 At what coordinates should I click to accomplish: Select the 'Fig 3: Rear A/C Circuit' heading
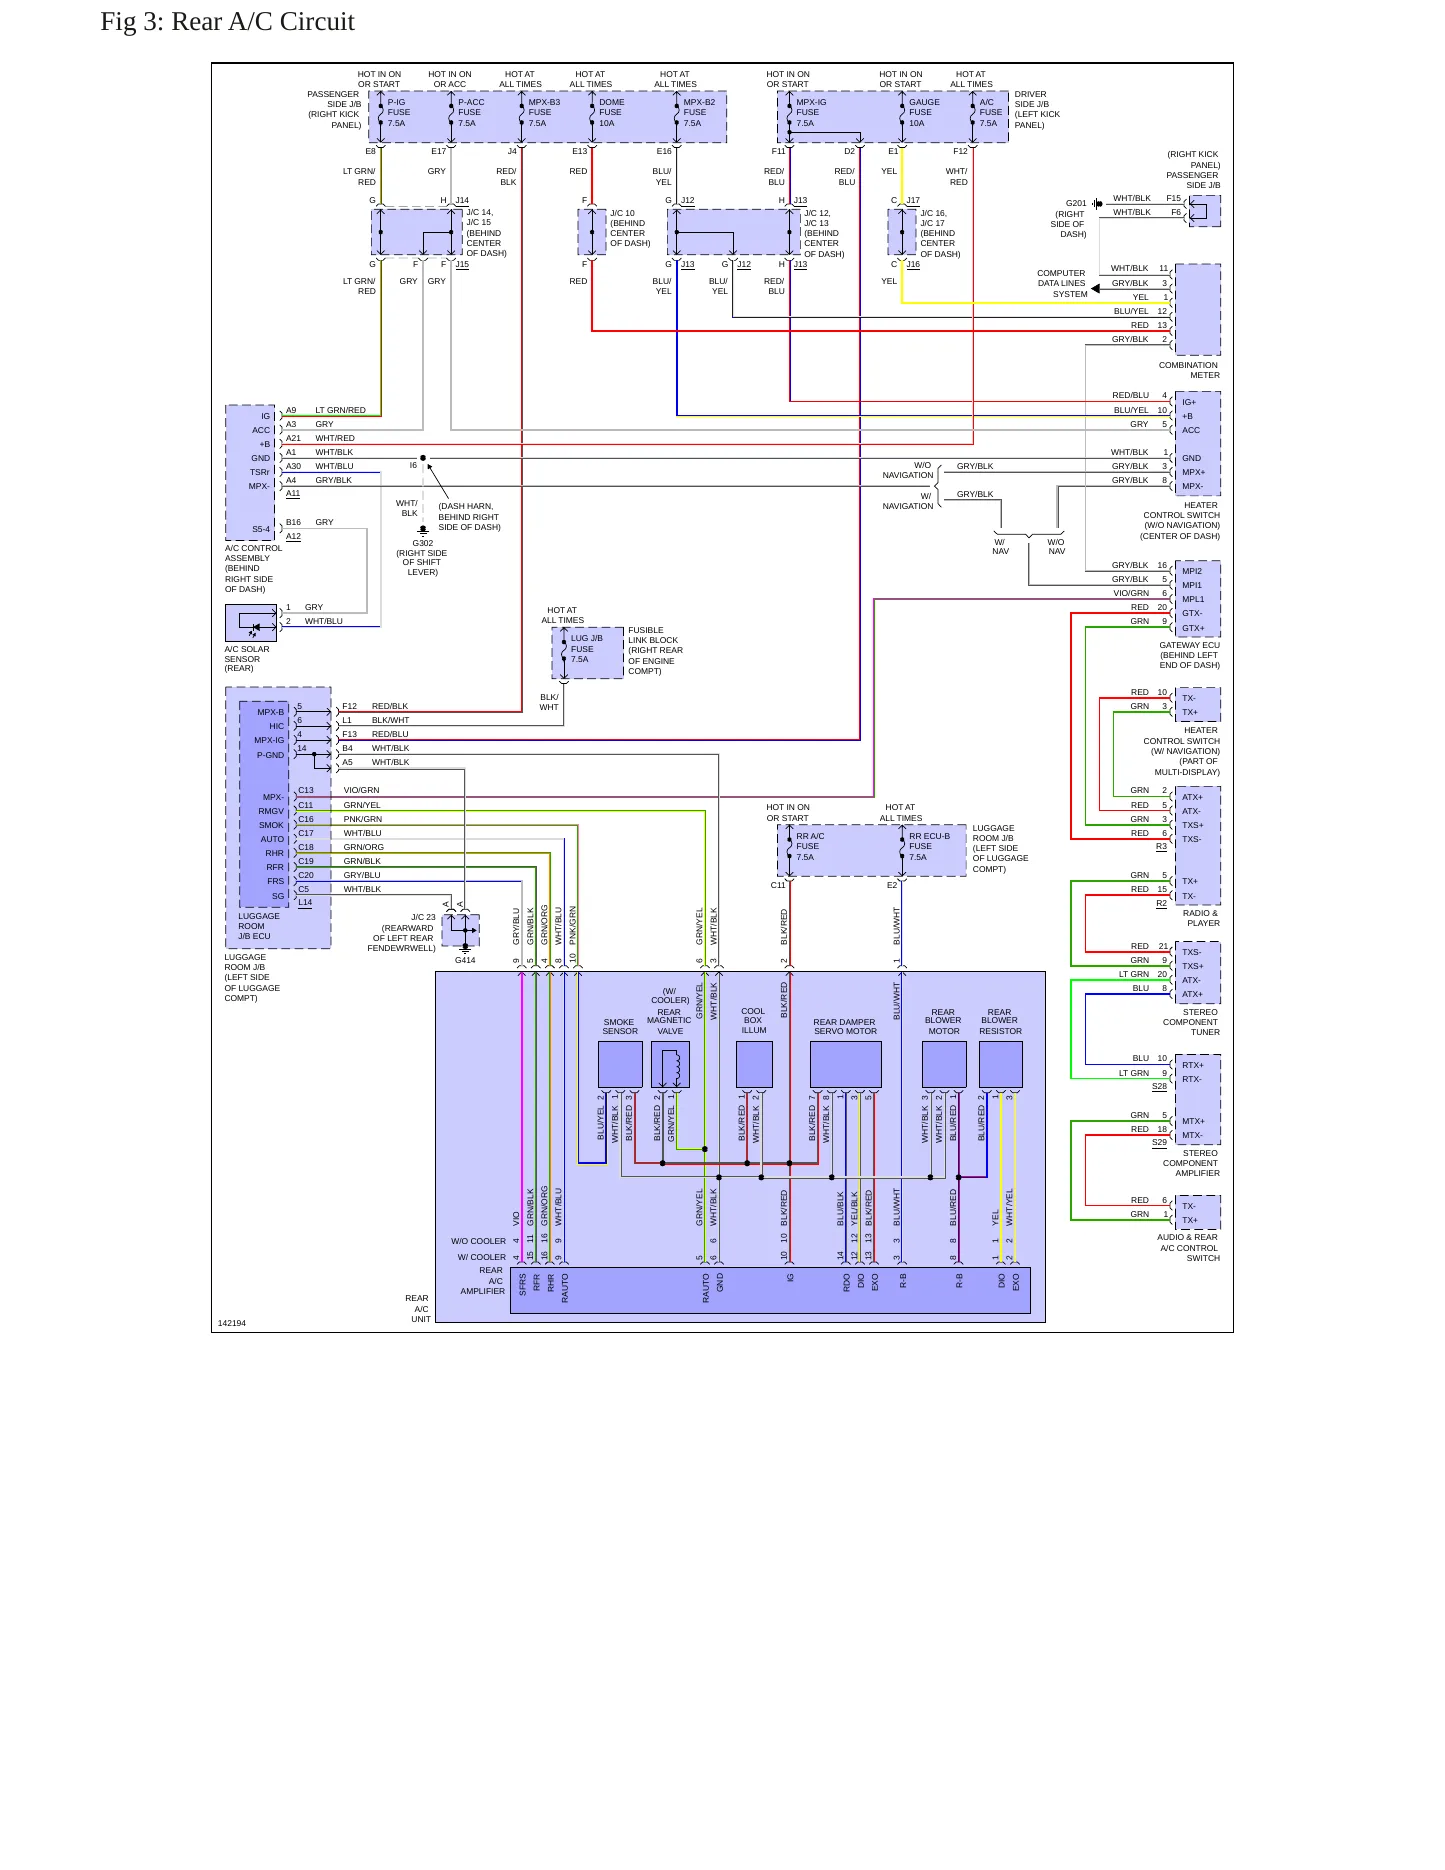coord(227,21)
